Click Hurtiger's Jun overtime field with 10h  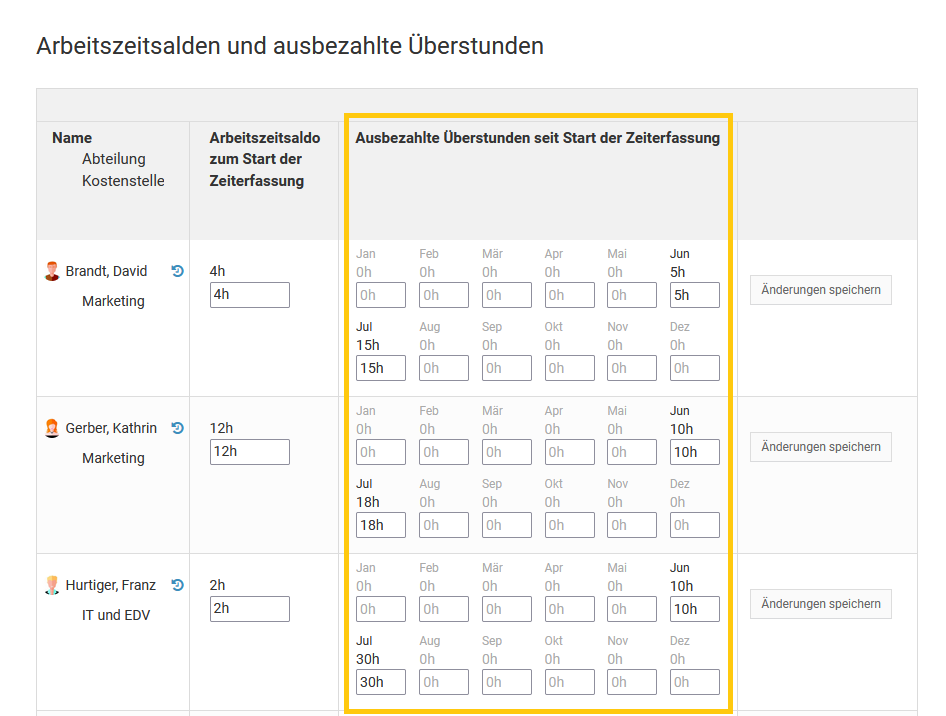[x=694, y=609]
